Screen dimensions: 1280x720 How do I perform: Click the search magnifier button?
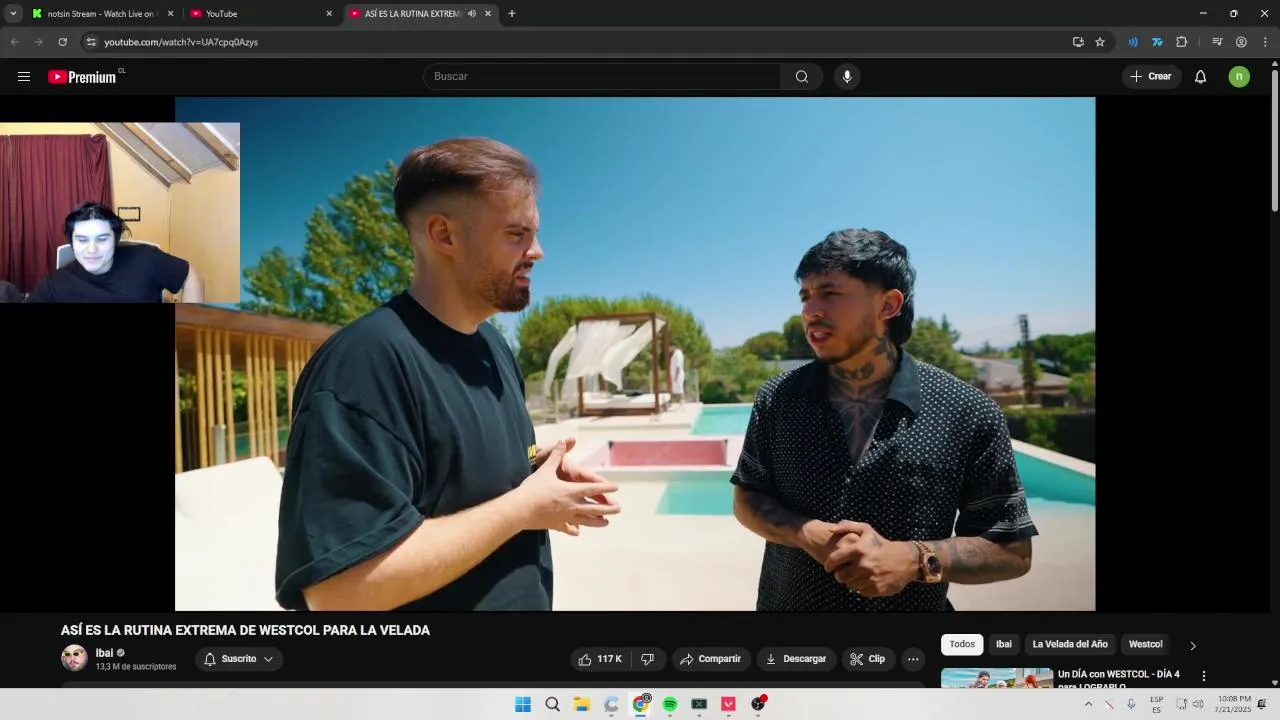[802, 77]
